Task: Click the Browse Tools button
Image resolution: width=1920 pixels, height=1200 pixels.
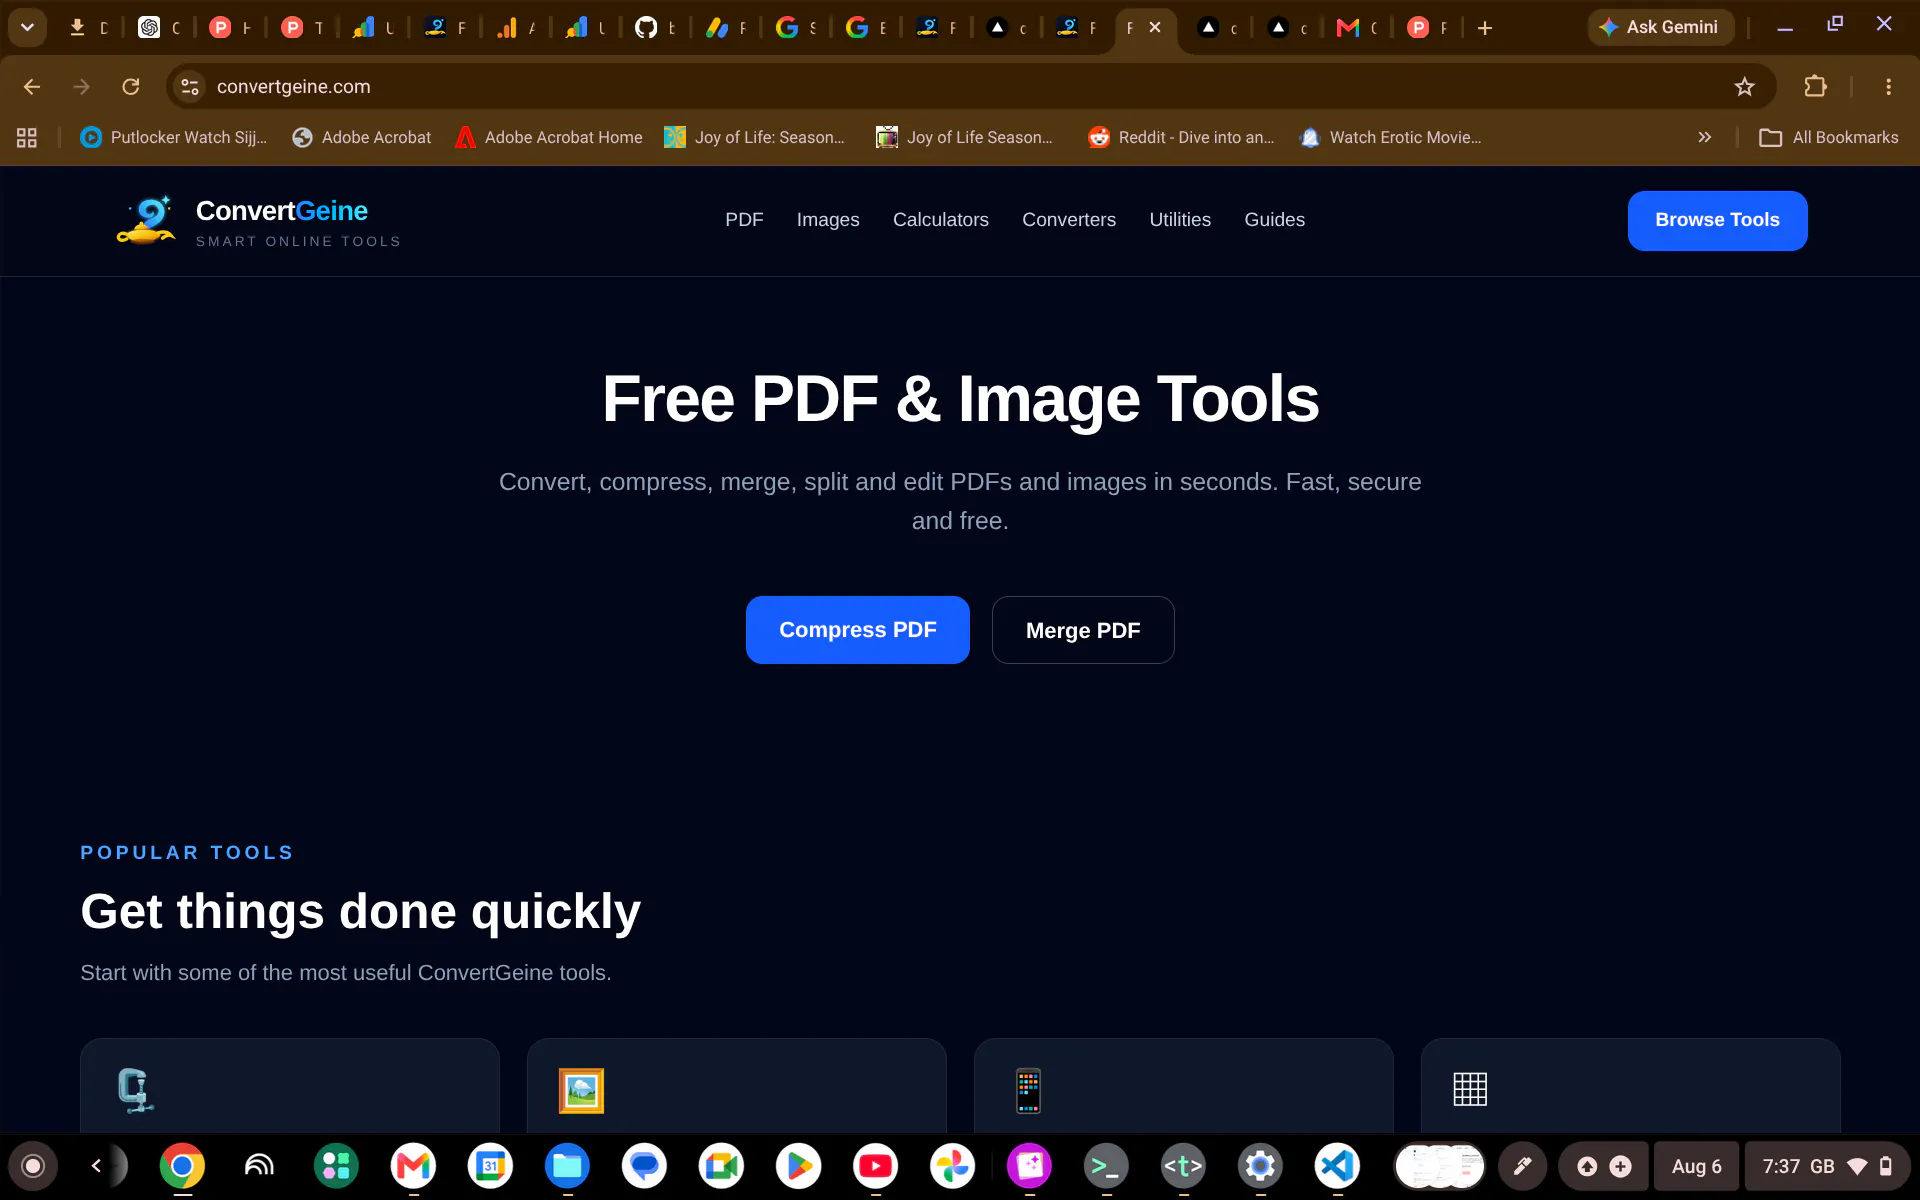Action: [1717, 220]
